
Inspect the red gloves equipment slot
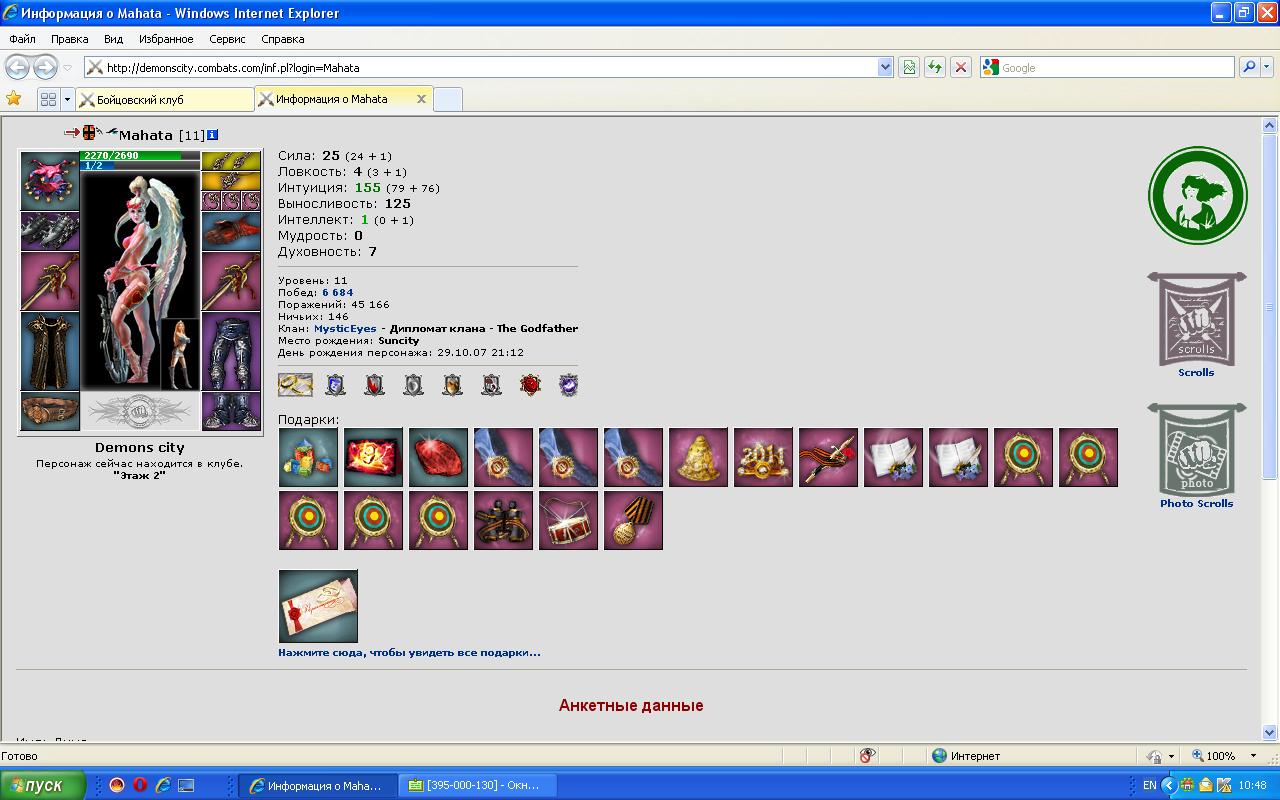(231, 231)
